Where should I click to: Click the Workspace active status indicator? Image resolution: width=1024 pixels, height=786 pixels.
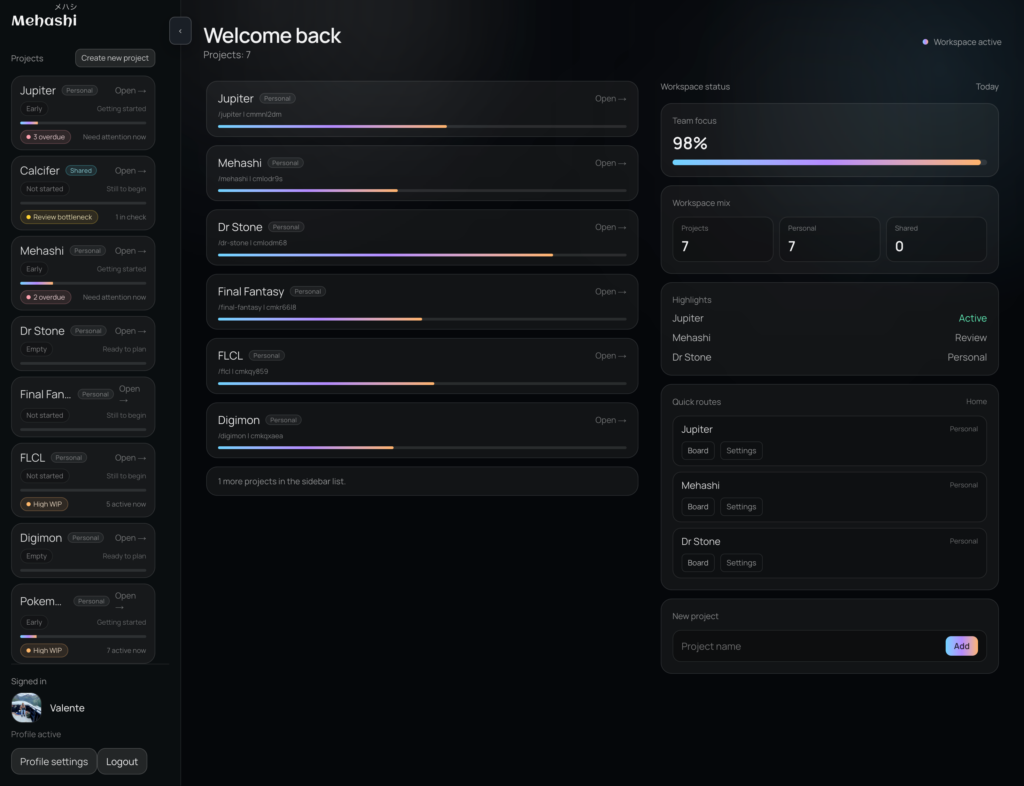[961, 42]
